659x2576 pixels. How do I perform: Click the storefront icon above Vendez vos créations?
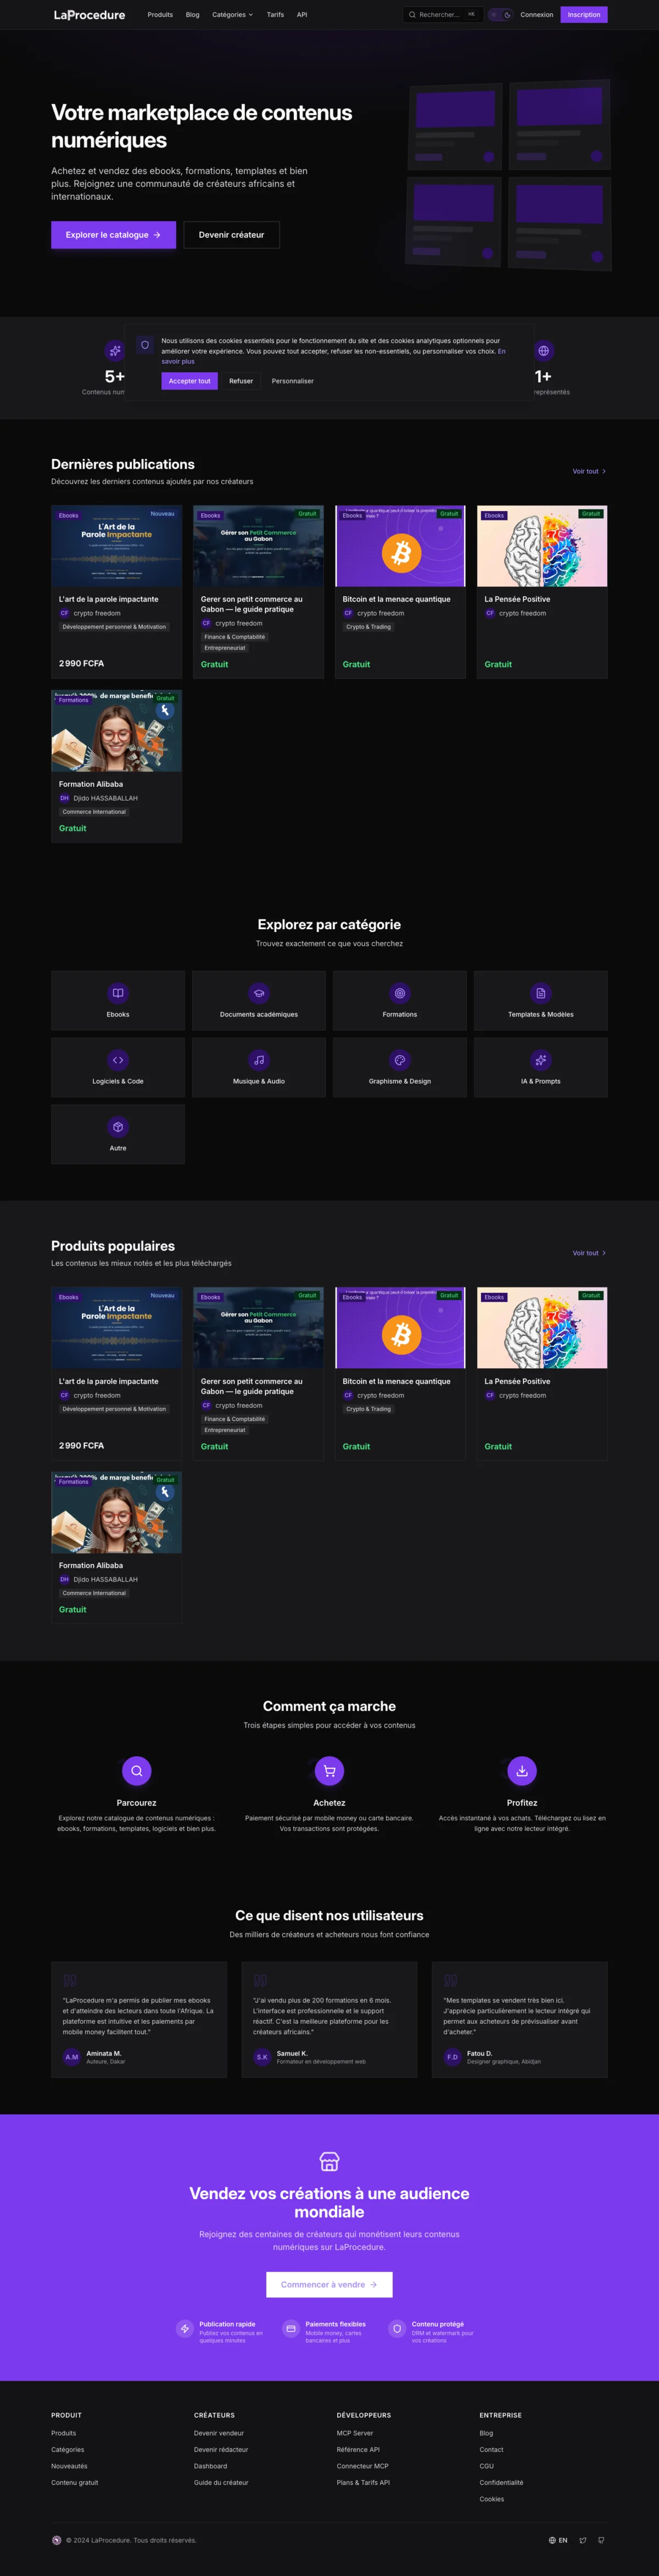coord(329,2161)
